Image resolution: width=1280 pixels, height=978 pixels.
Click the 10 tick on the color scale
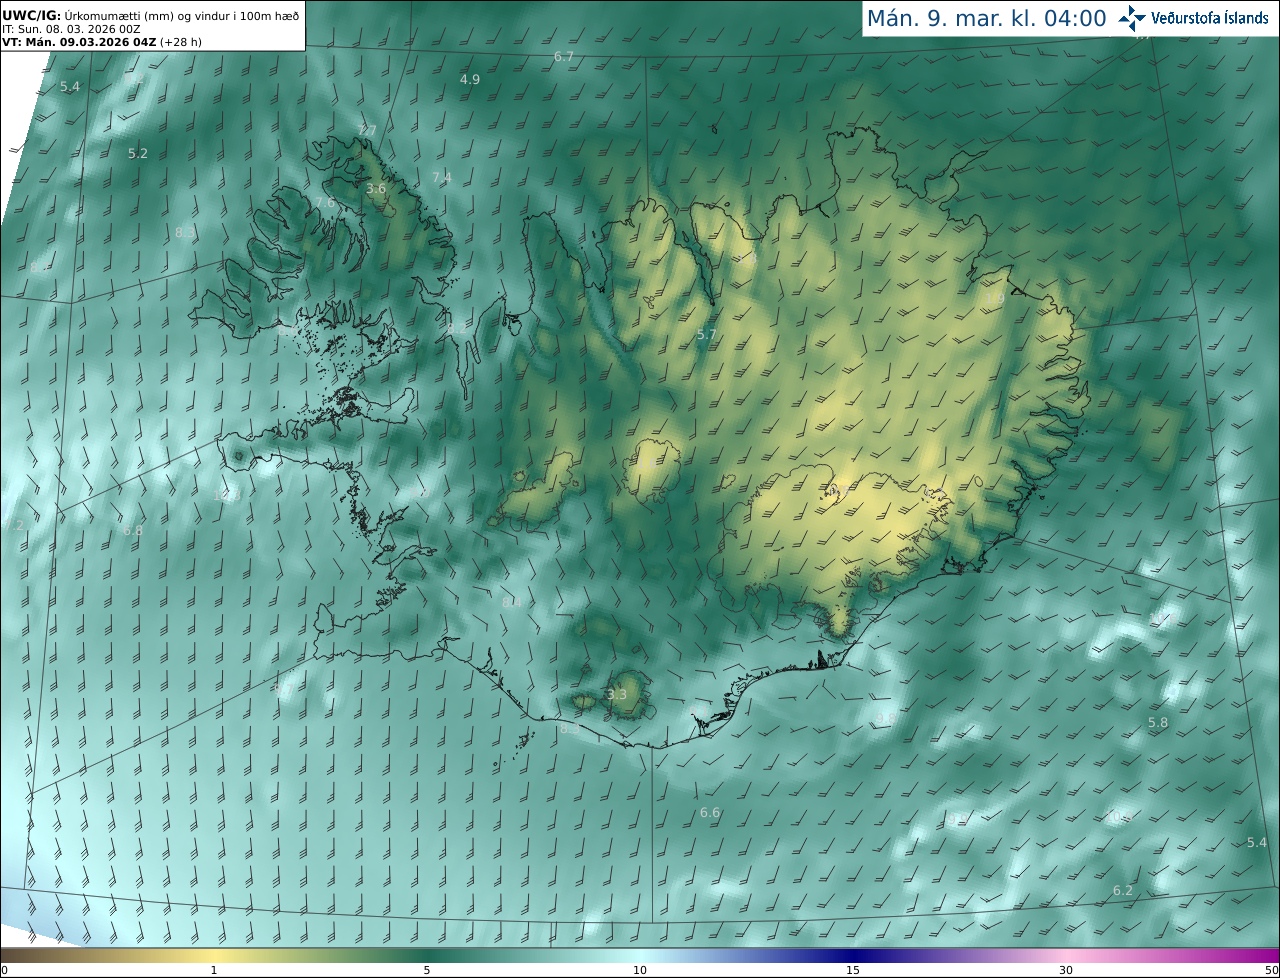tap(640, 970)
